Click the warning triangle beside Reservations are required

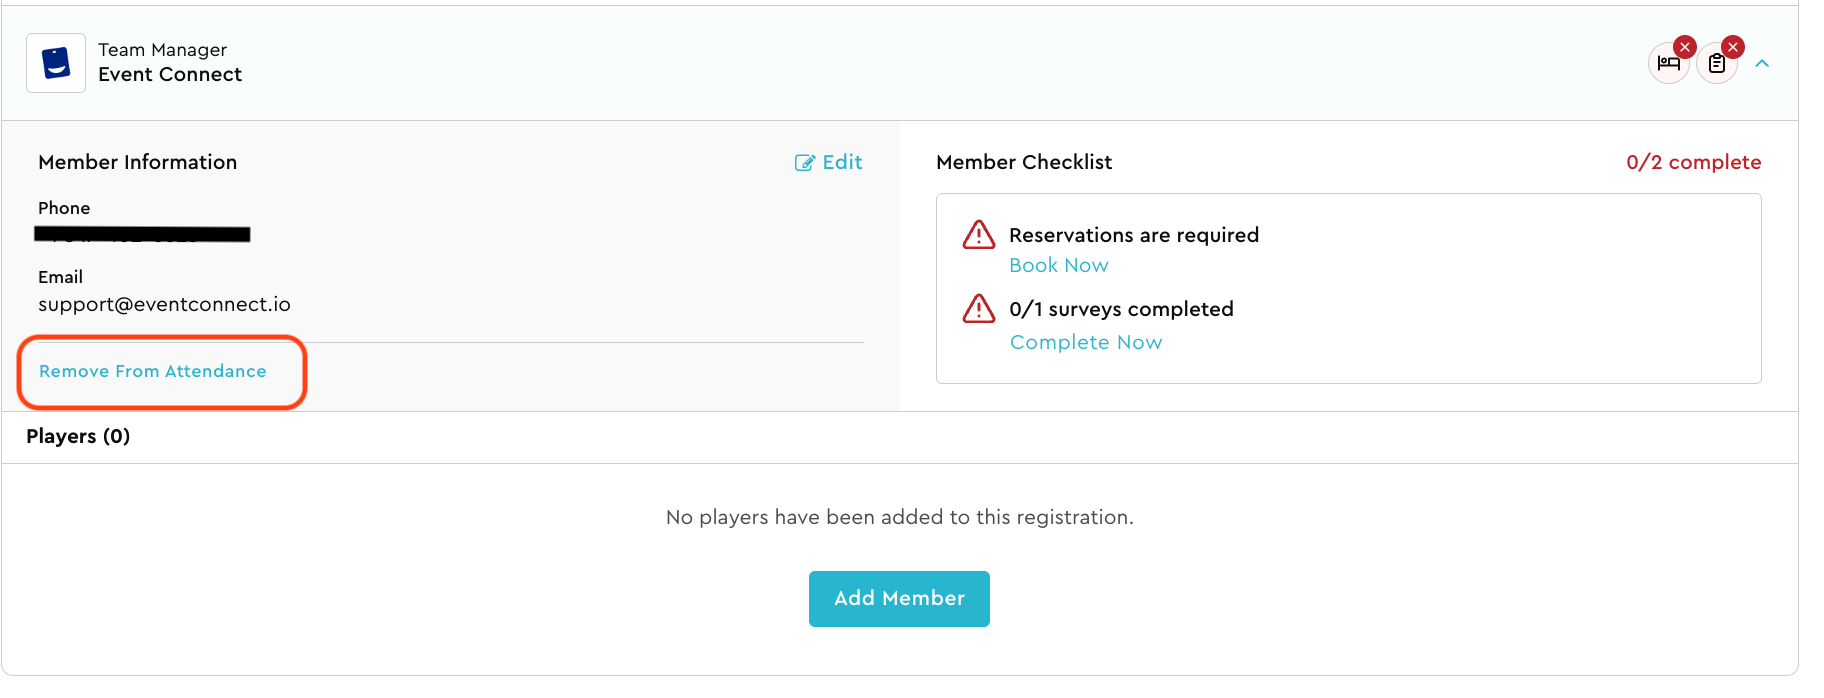979,234
